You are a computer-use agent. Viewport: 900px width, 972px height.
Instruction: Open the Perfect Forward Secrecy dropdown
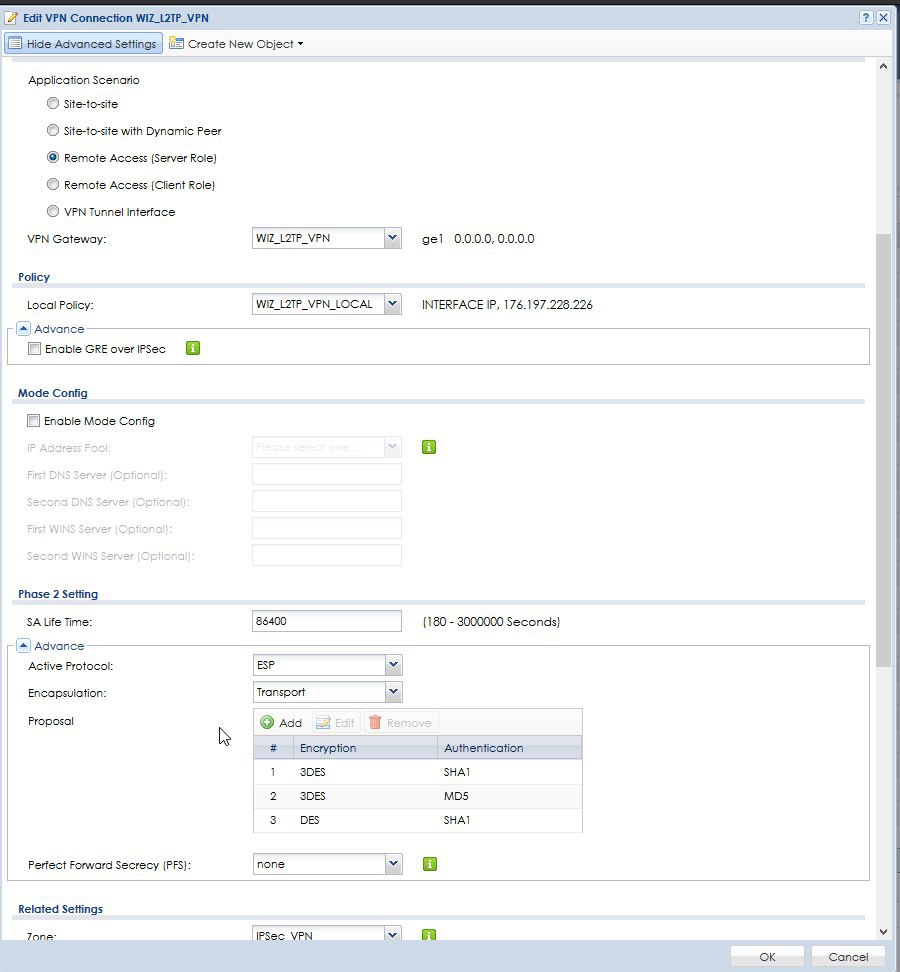[x=393, y=864]
